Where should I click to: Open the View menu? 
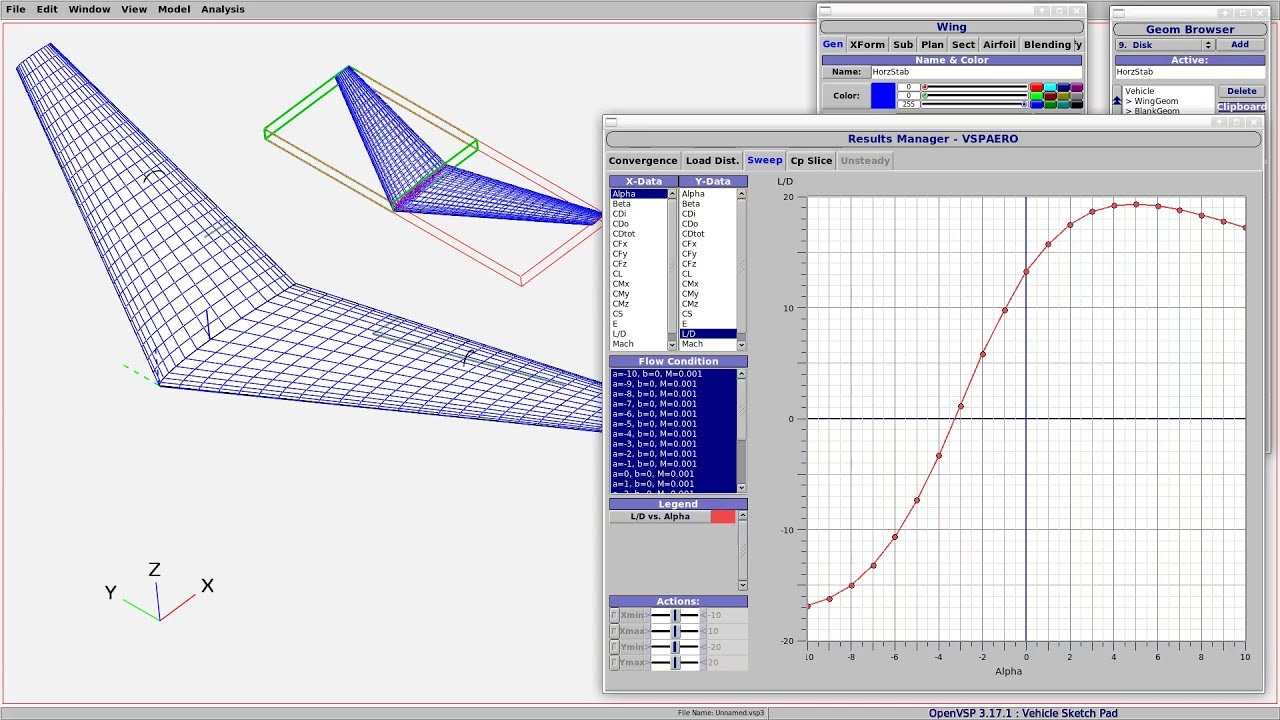coord(134,9)
